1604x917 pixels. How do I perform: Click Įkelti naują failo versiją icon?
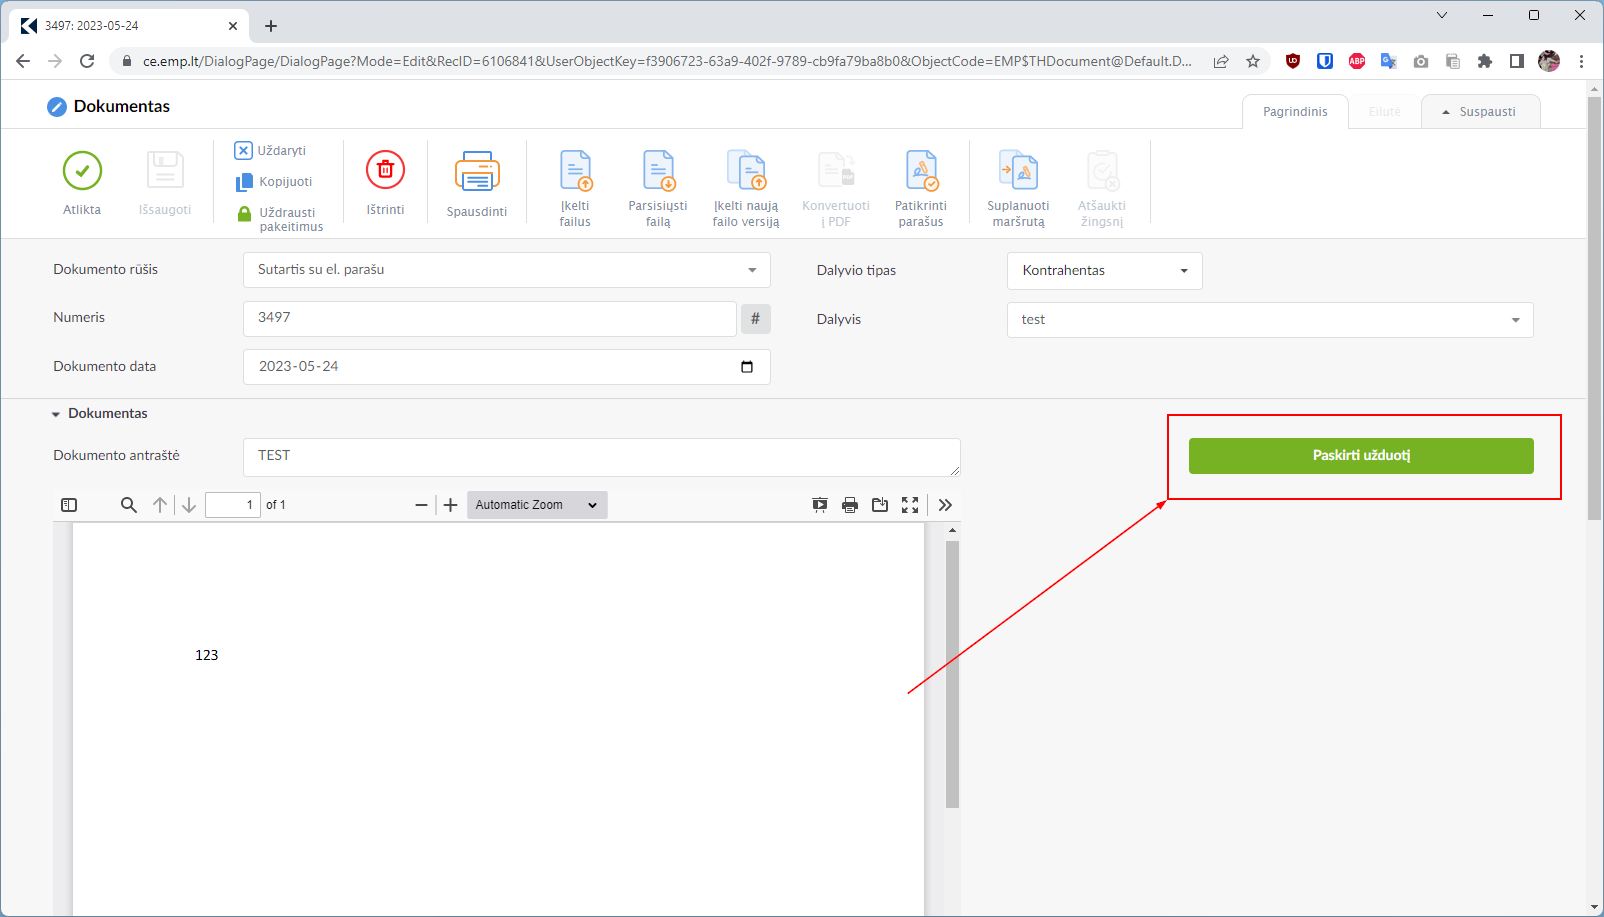pos(746,171)
